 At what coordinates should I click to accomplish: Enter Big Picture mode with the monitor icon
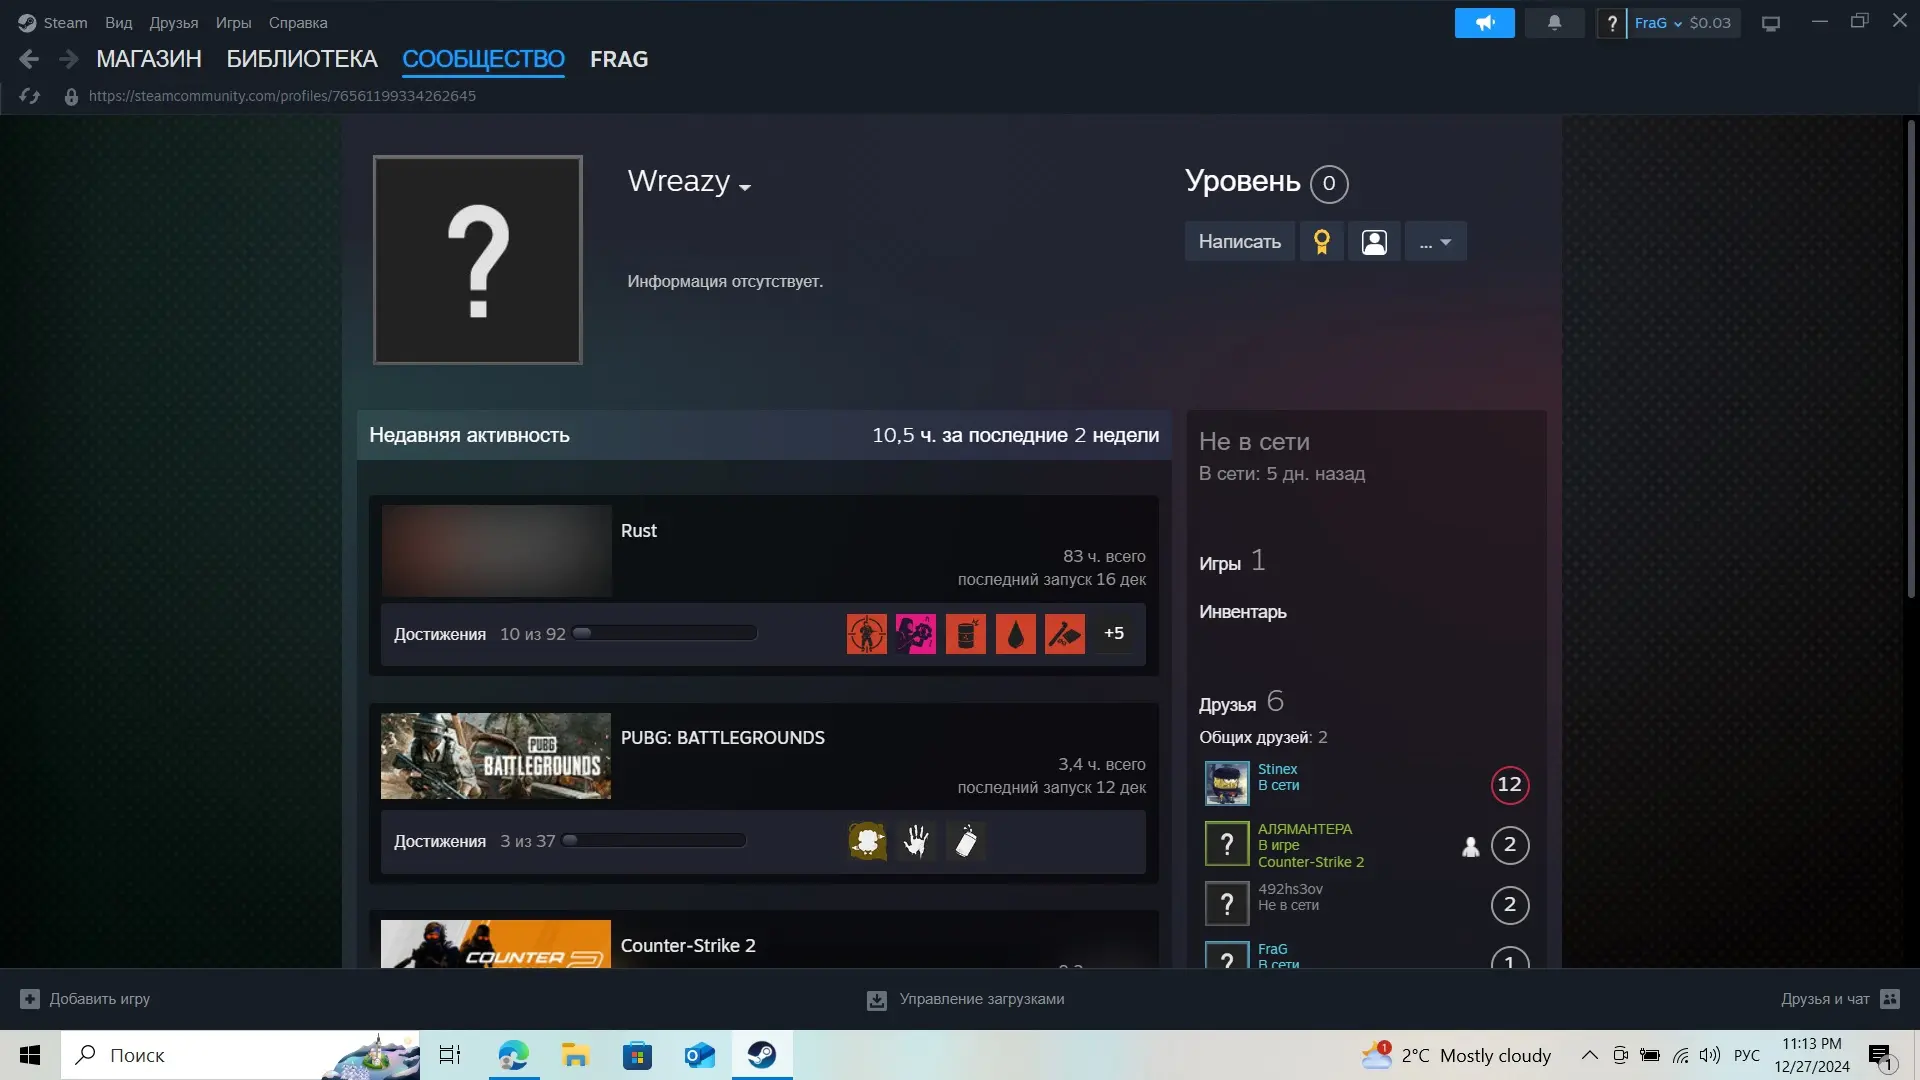pyautogui.click(x=1770, y=22)
